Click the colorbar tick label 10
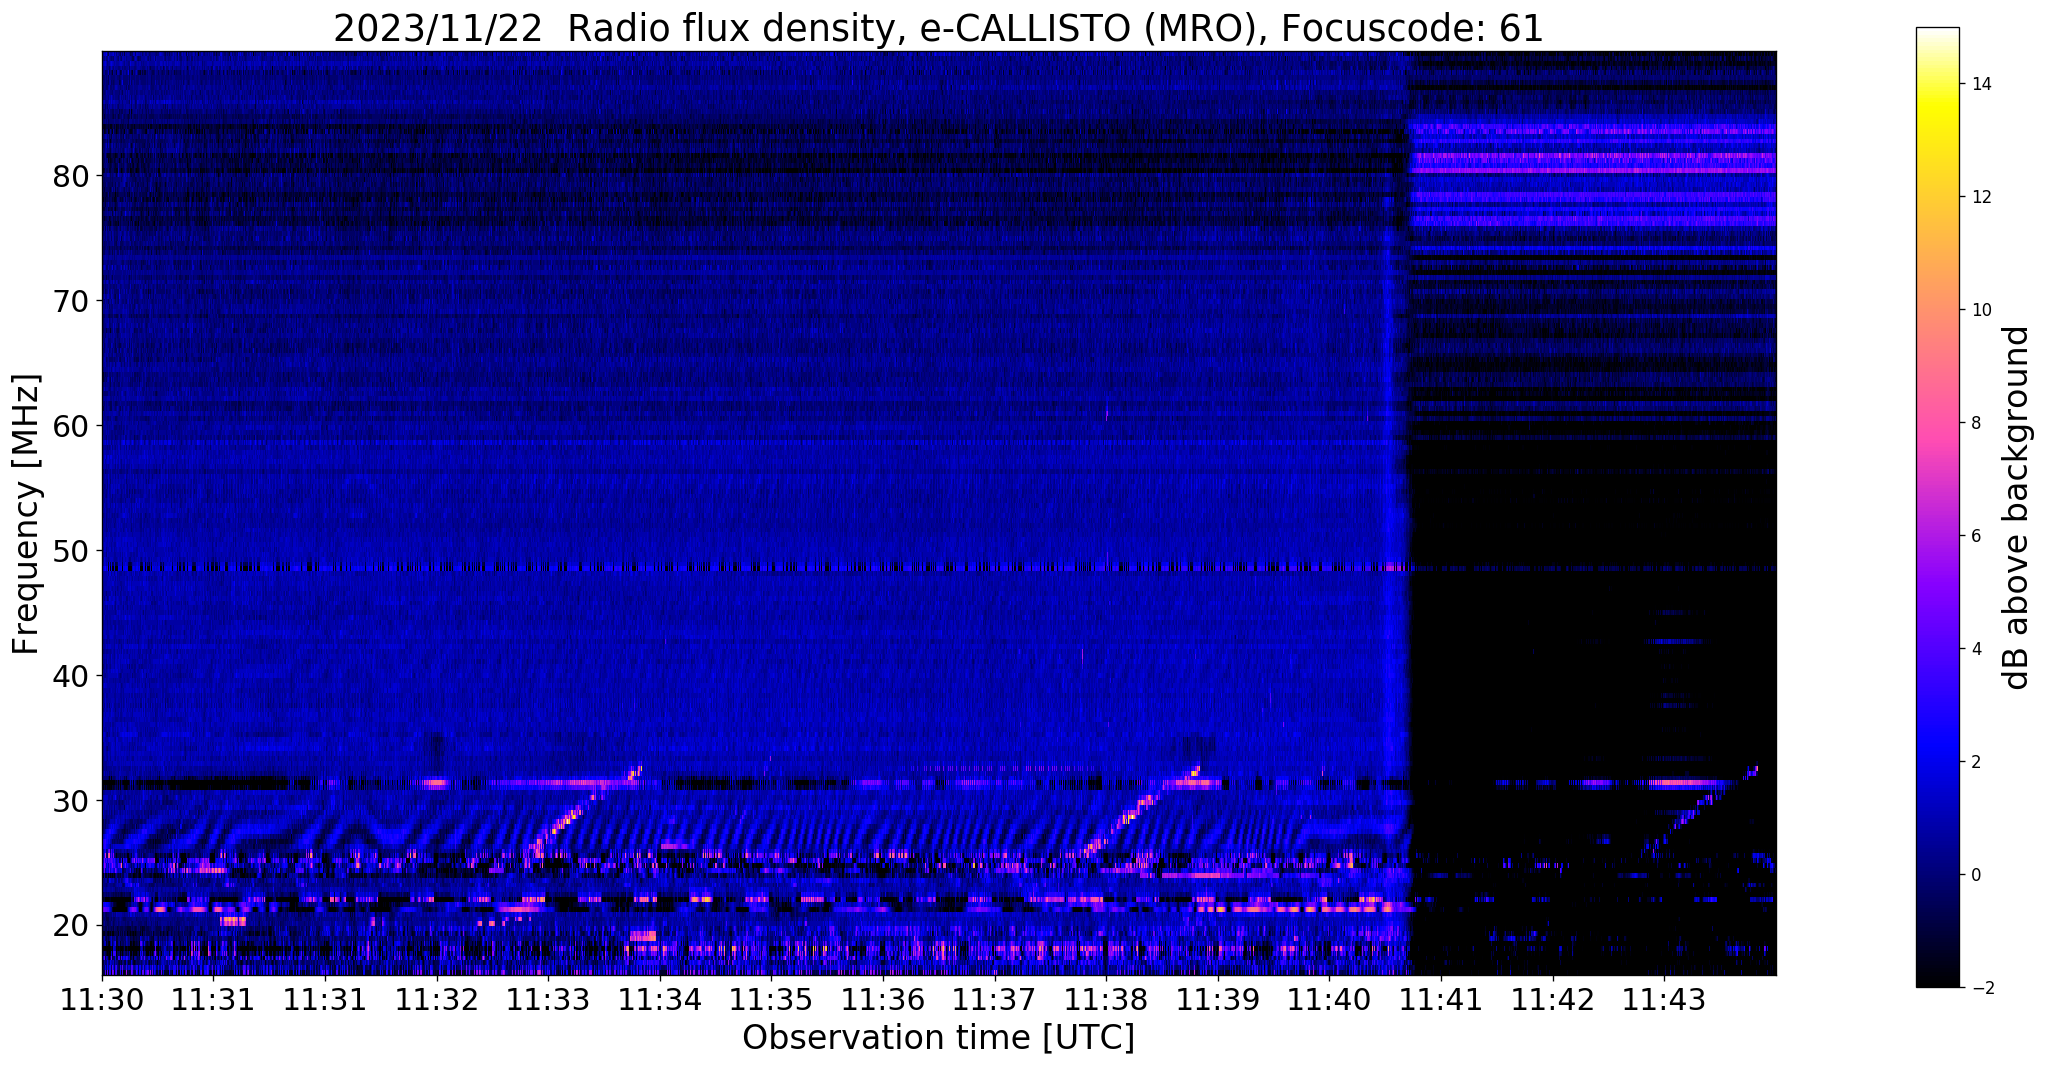 (x=1980, y=310)
